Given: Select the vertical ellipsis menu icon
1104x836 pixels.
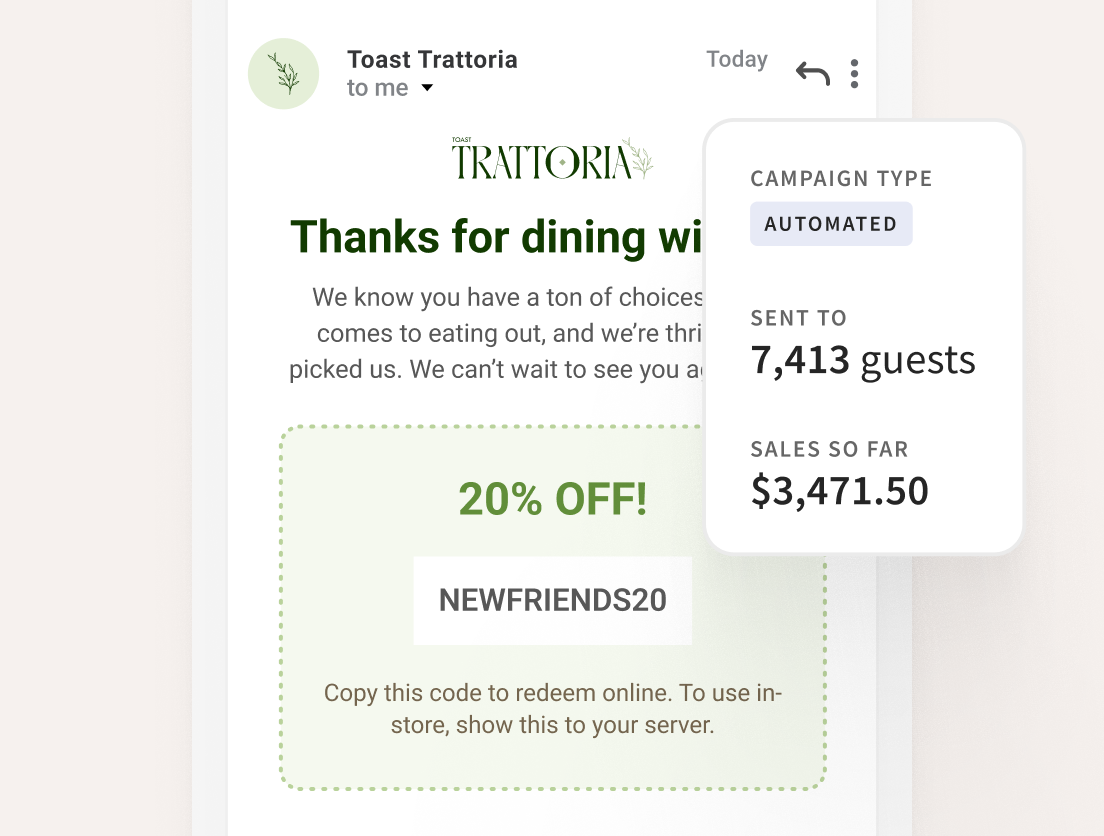Looking at the screenshot, I should click(854, 73).
